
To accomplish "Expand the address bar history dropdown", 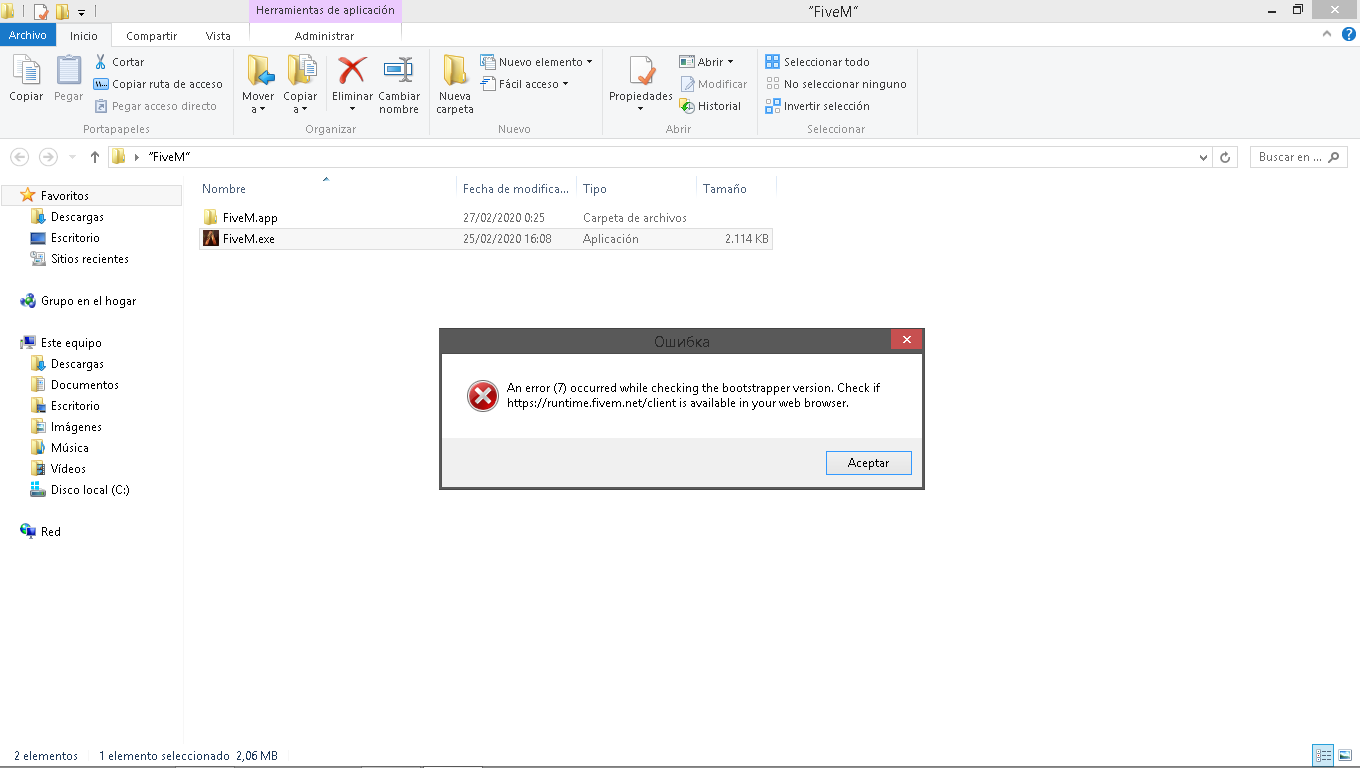I will coord(1203,156).
